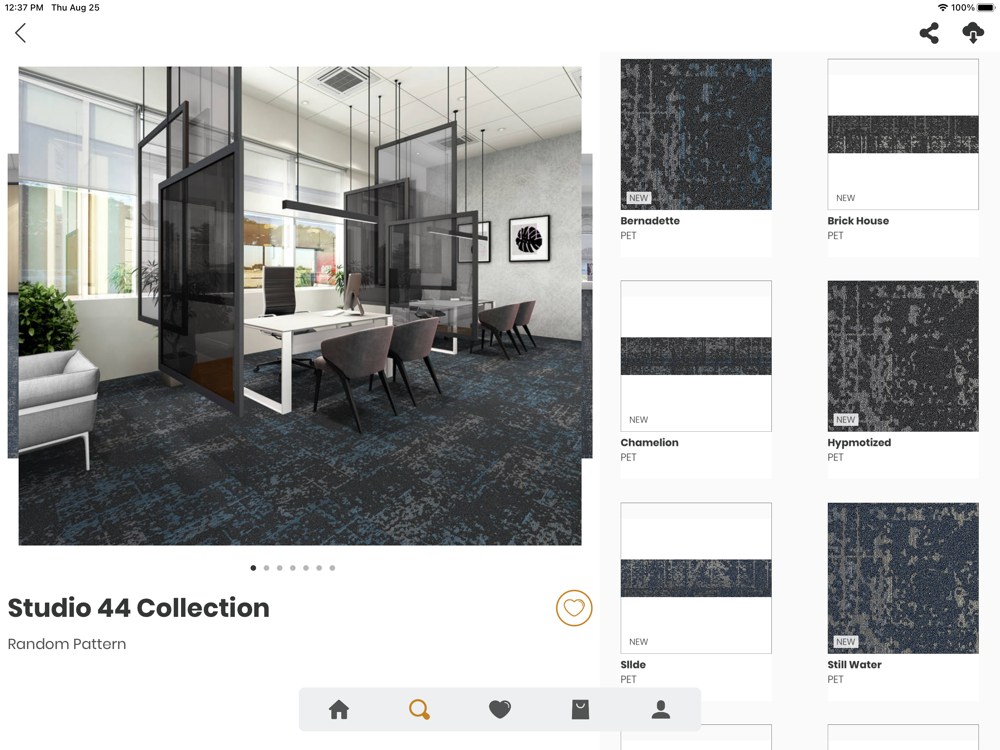Open the profile tab
1000x750 pixels.
[x=661, y=709]
